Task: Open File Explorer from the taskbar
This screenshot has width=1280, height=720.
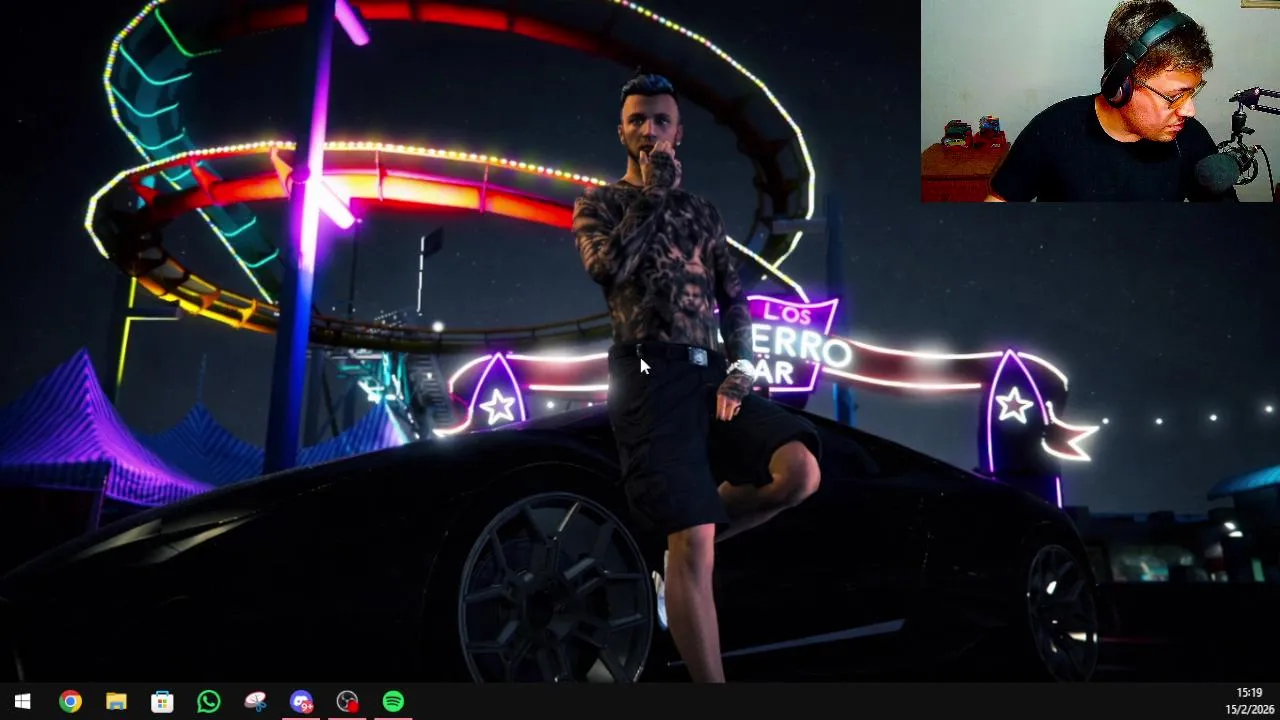Action: click(116, 702)
